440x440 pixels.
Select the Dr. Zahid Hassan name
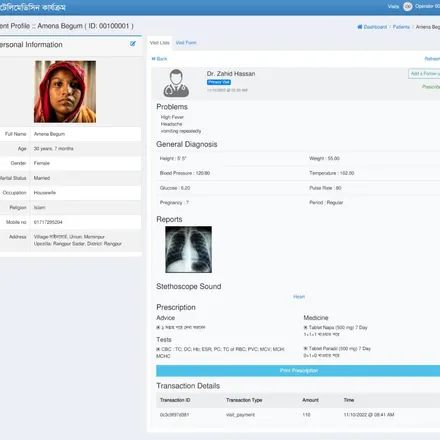pyautogui.click(x=231, y=74)
